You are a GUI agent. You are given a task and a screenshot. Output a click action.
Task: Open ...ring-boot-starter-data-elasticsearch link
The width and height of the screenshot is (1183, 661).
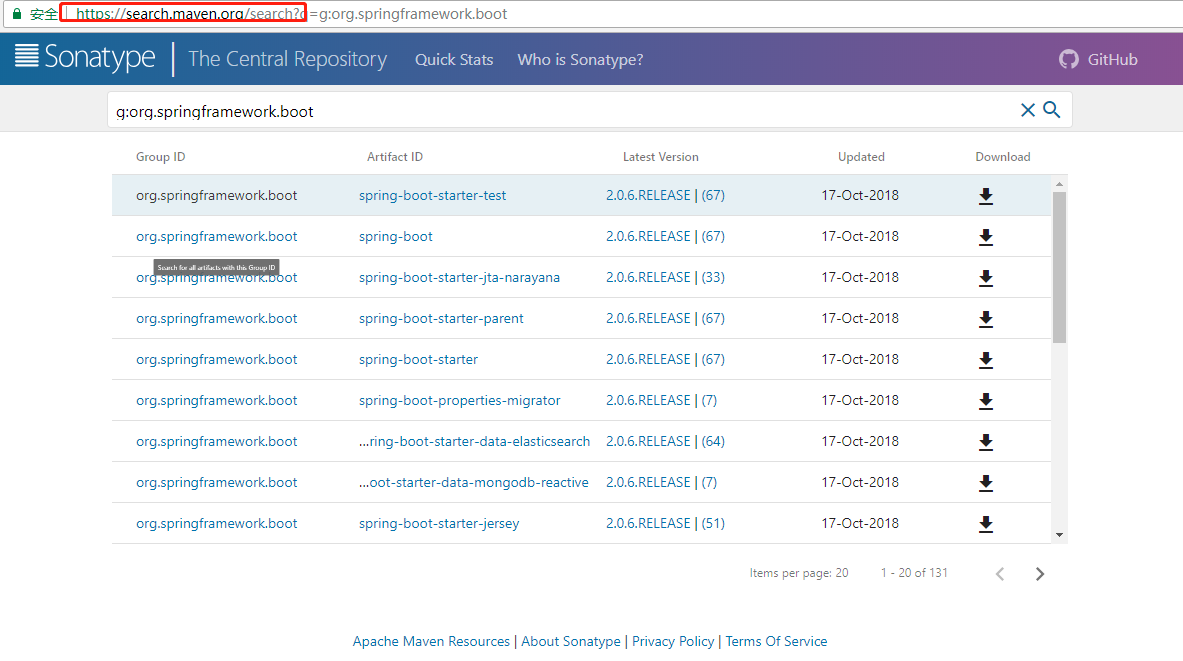pyautogui.click(x=475, y=441)
